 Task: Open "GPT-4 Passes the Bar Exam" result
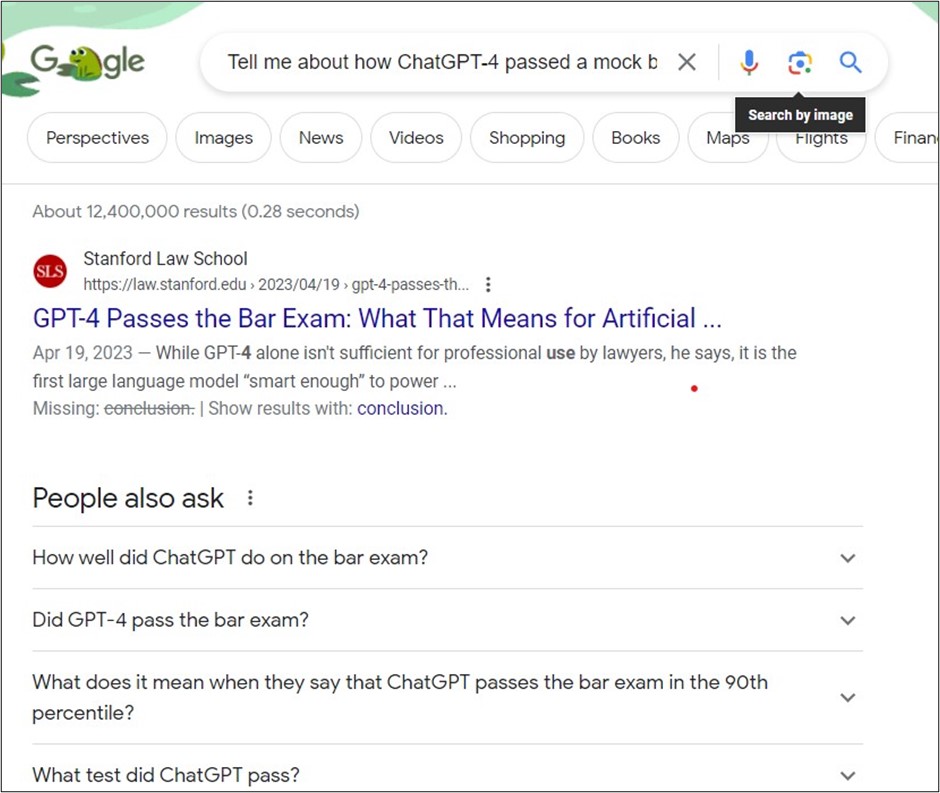pos(377,319)
